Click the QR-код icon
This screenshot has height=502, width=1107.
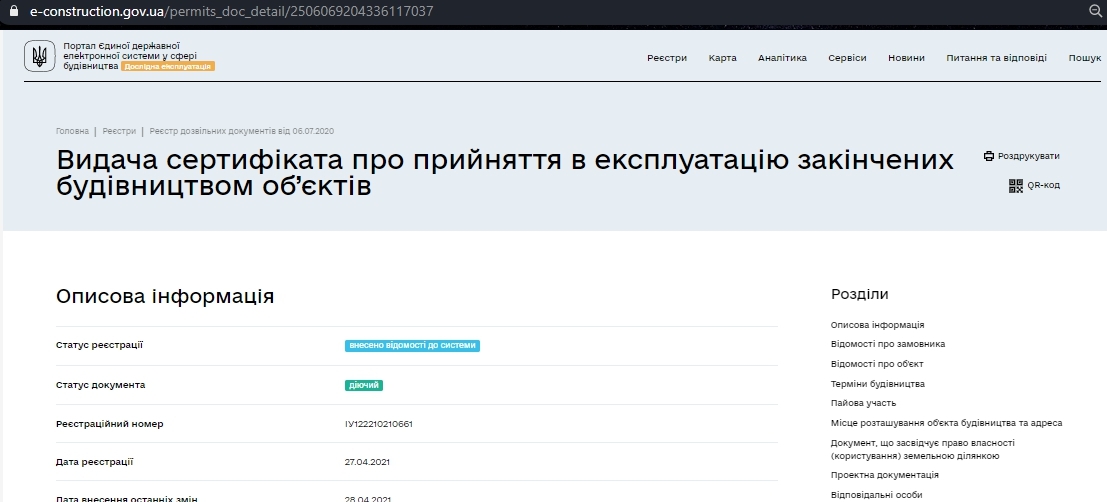tap(1016, 186)
